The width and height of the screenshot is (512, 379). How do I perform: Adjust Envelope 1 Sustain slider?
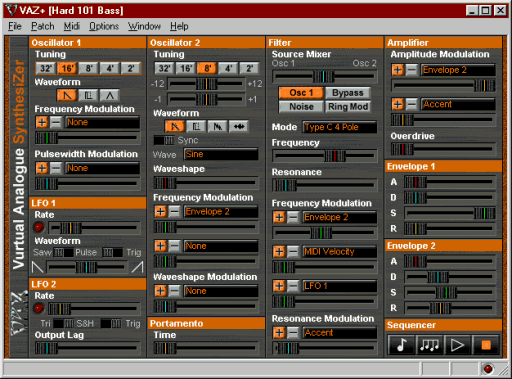pos(450,213)
